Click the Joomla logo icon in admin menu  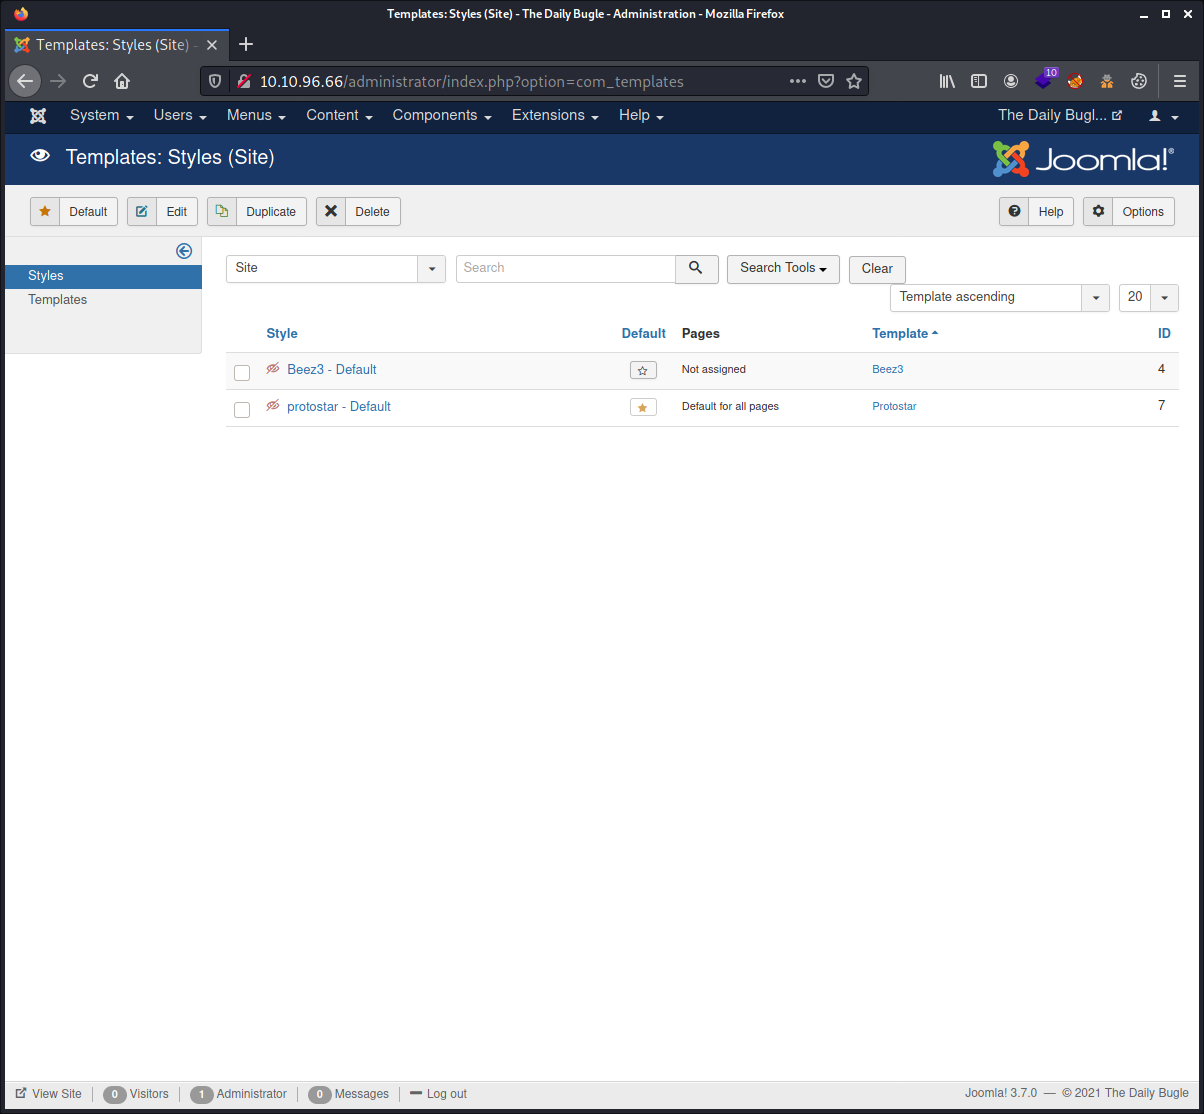coord(38,116)
